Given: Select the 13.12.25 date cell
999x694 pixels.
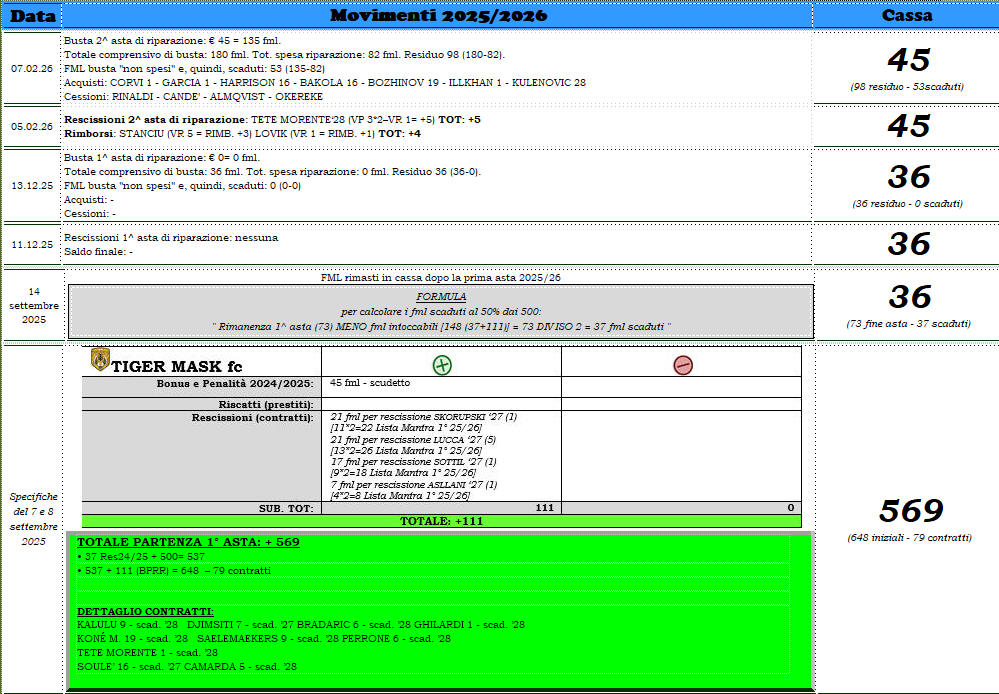Looking at the screenshot, I should pos(32,185).
